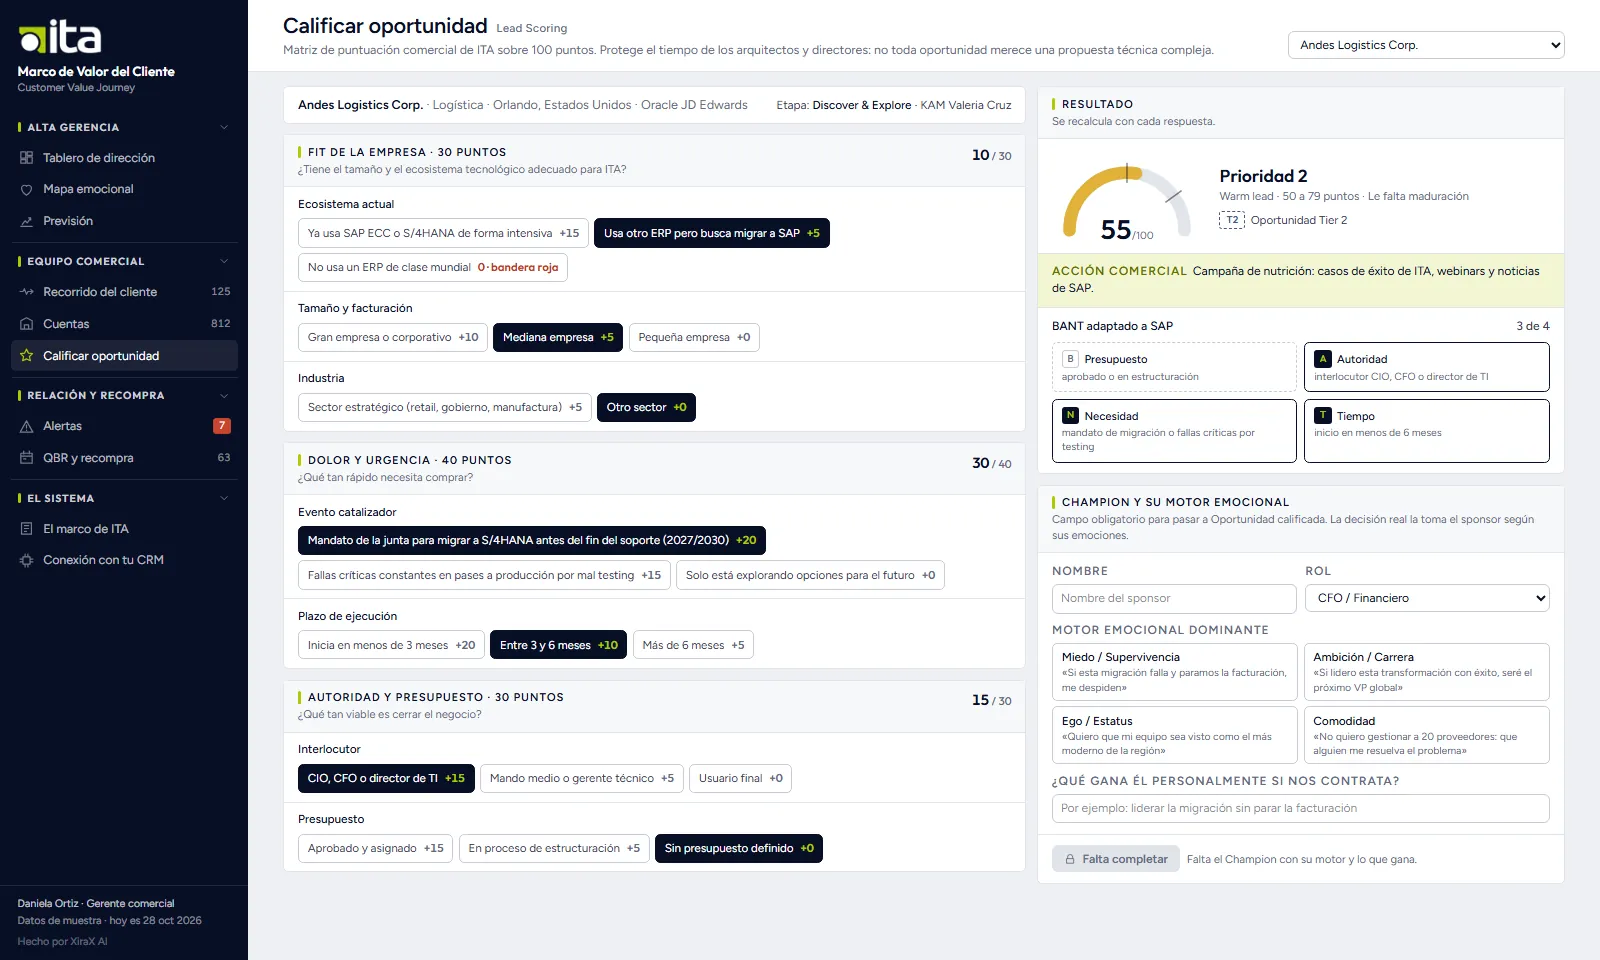Click the Tablero de dirección grid icon
The image size is (1600, 960).
point(27,158)
